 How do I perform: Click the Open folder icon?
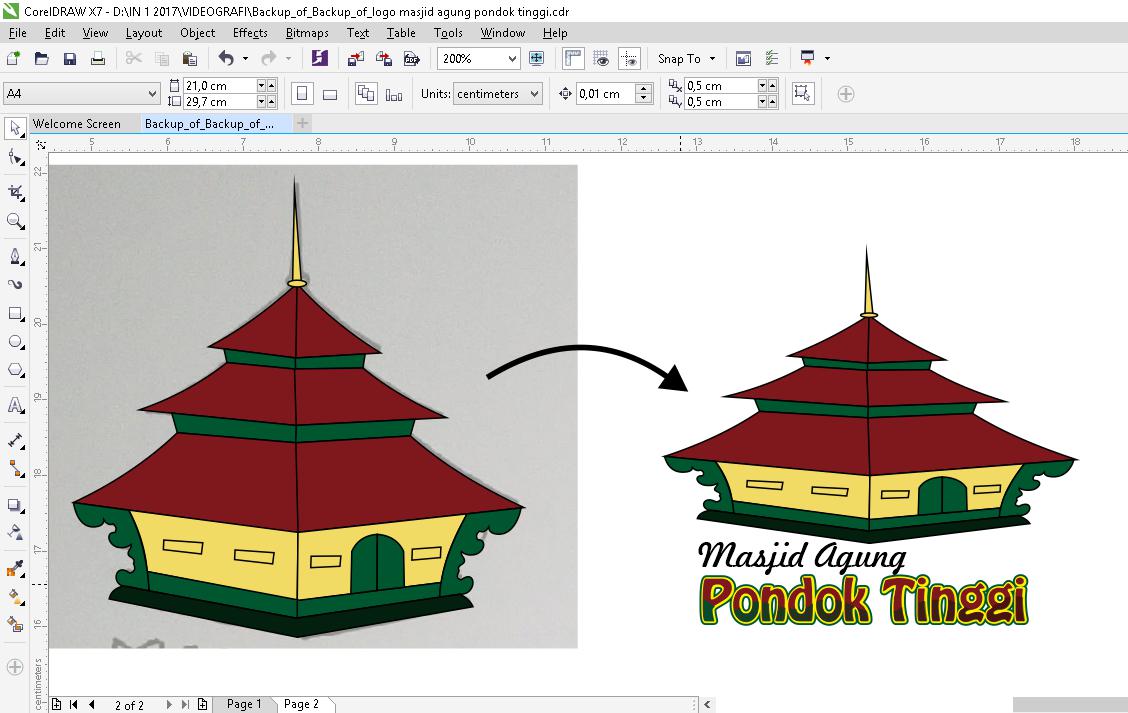(42, 58)
